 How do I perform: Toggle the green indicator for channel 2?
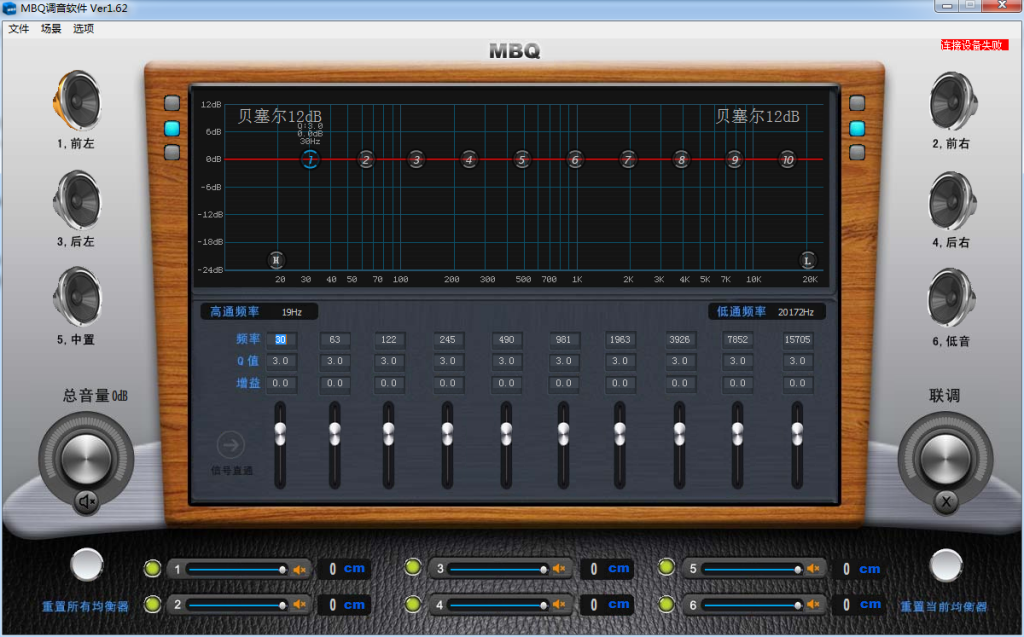tap(152, 604)
